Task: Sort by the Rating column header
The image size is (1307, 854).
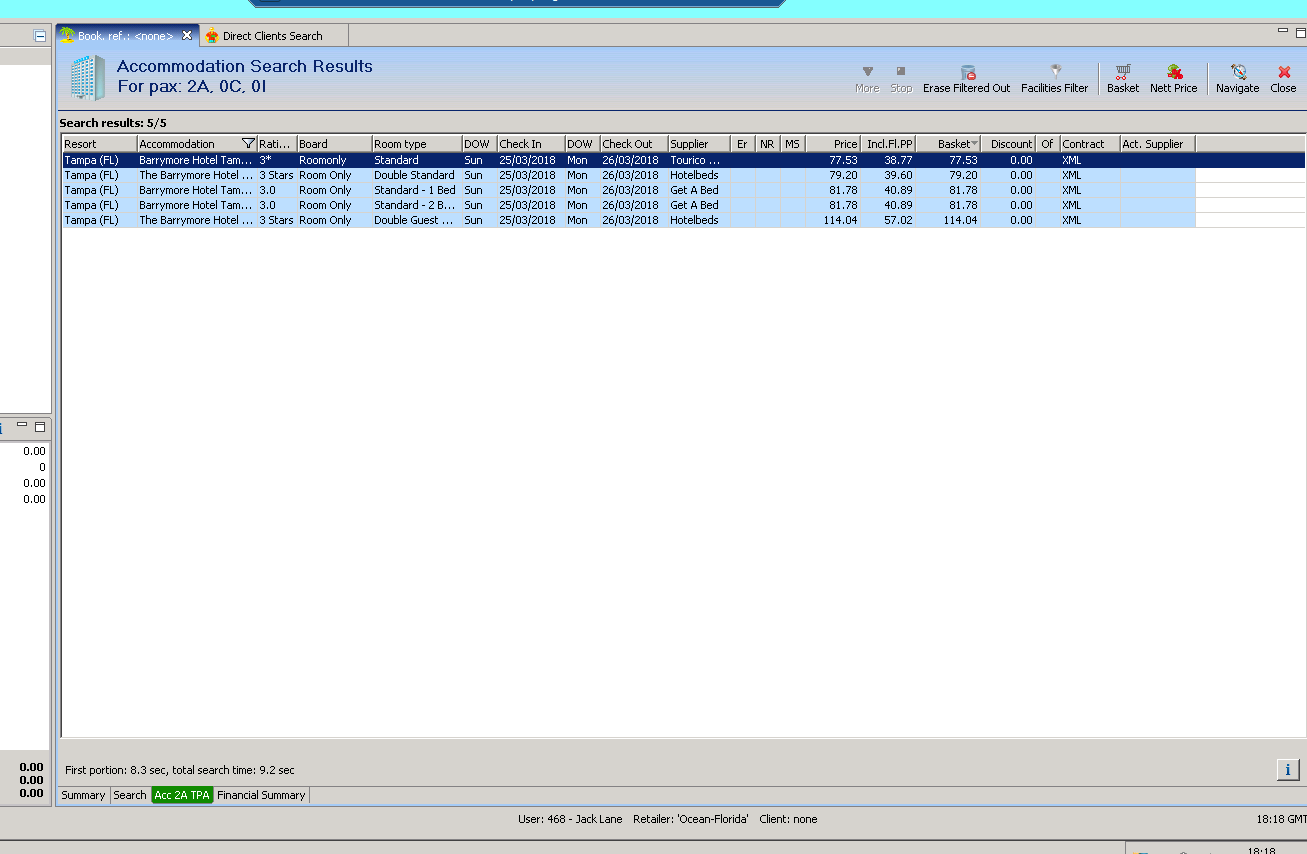Action: pos(277,144)
